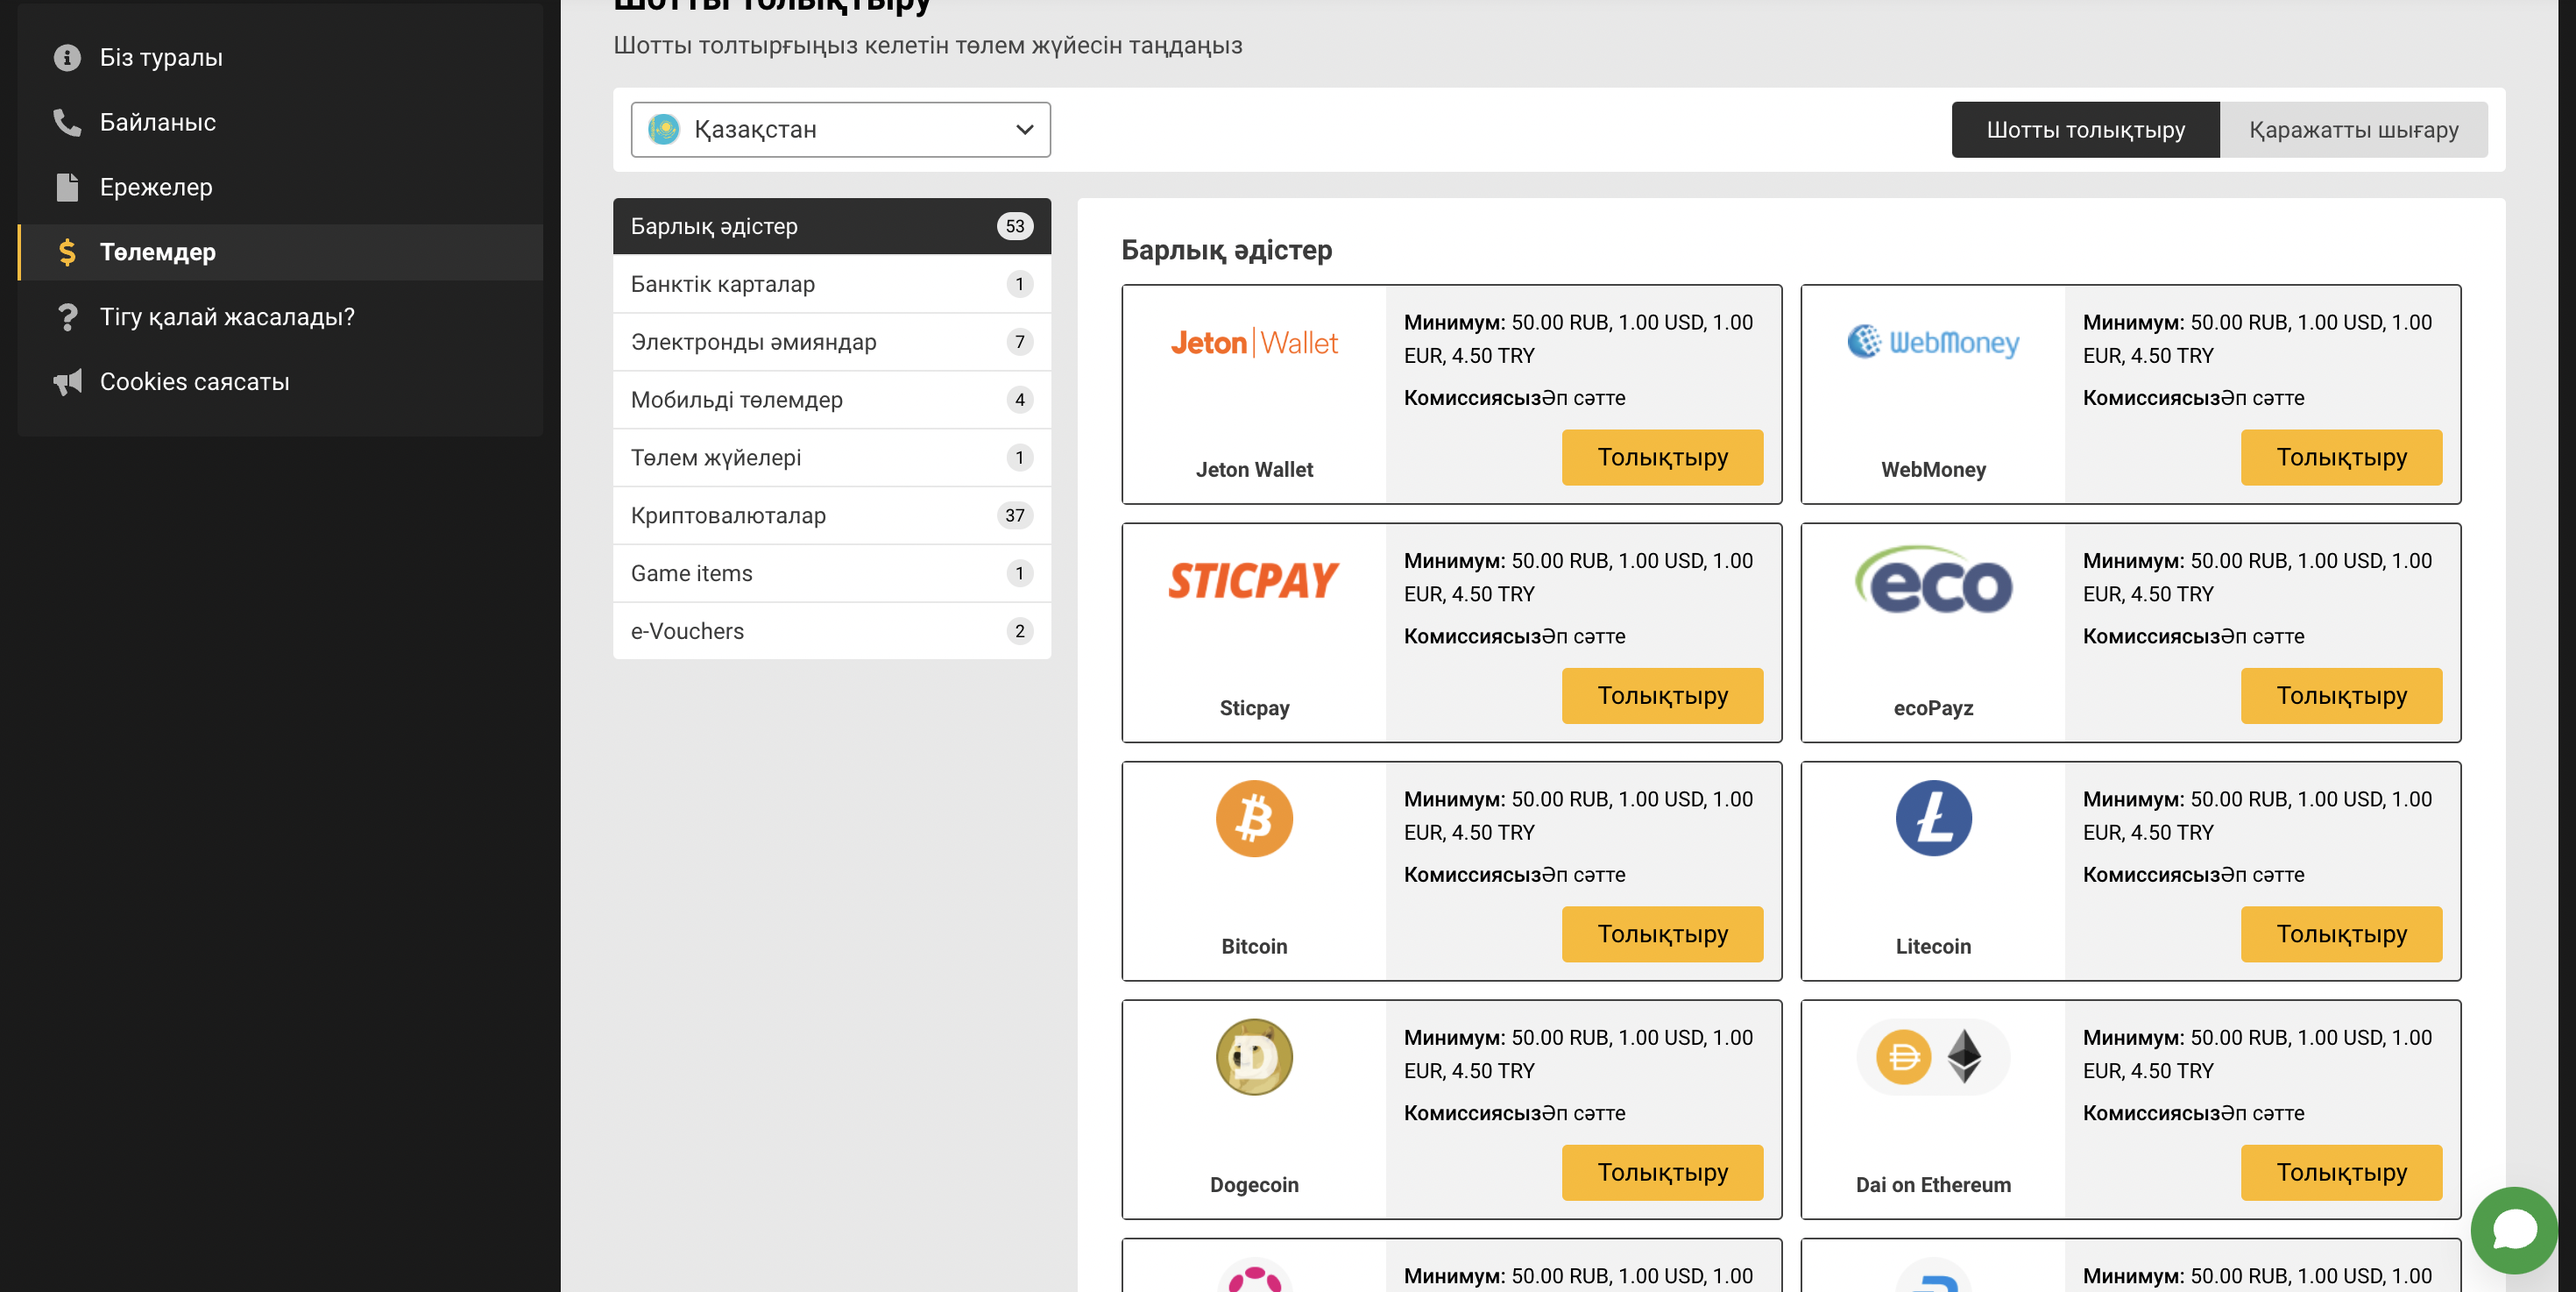2576x1292 pixels.
Task: Click the Dogecoin coin icon
Action: pyautogui.click(x=1254, y=1057)
